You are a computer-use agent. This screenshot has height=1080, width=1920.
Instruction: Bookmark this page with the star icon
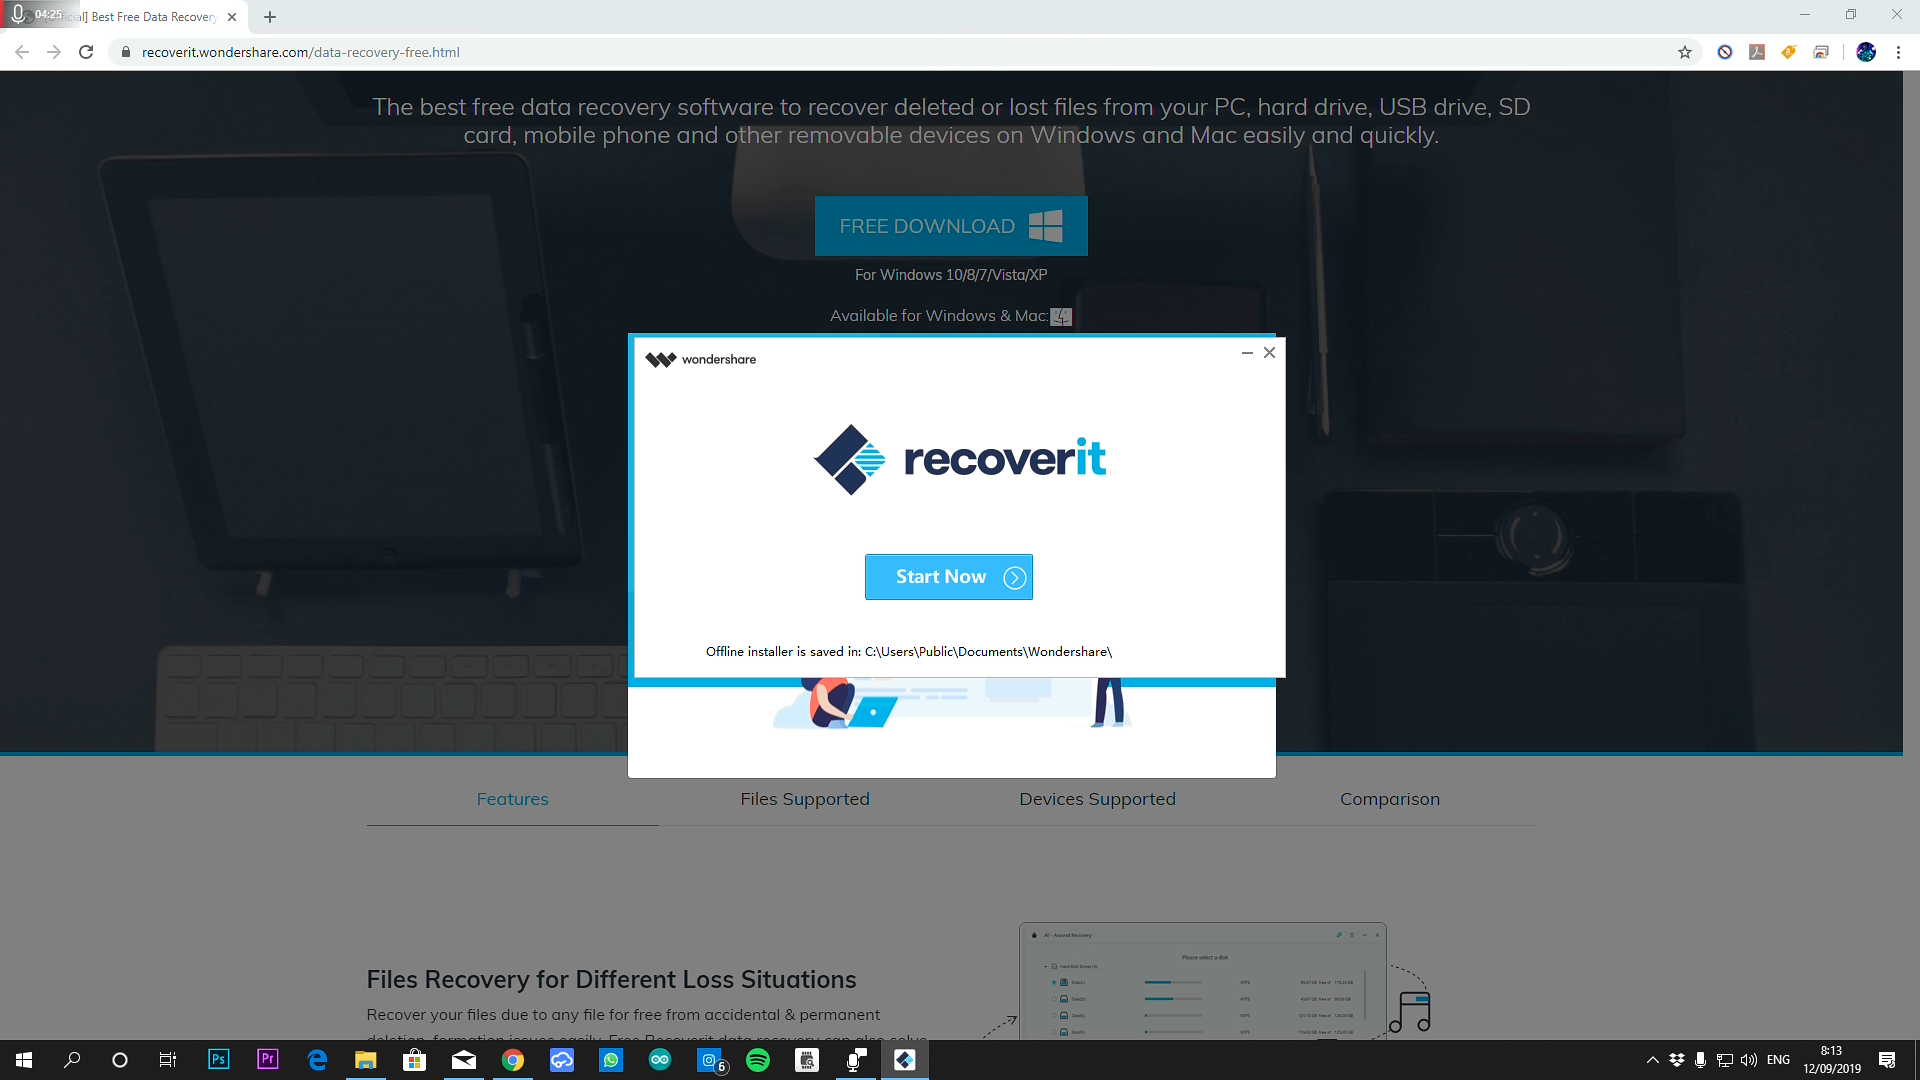coord(1685,52)
